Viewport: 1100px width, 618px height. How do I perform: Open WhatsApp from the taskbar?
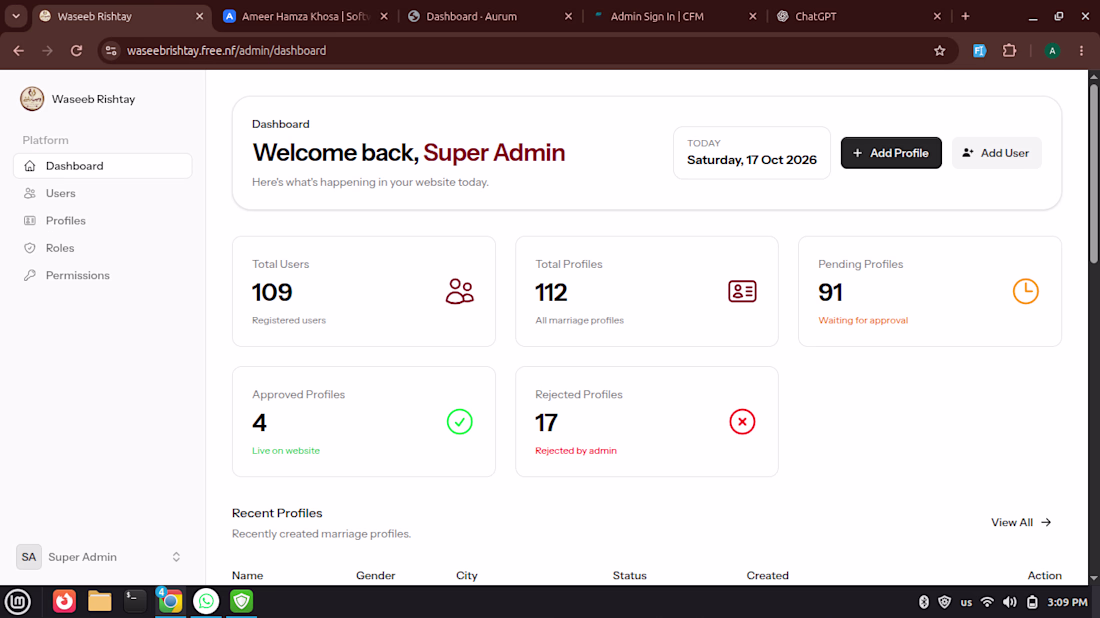click(206, 601)
